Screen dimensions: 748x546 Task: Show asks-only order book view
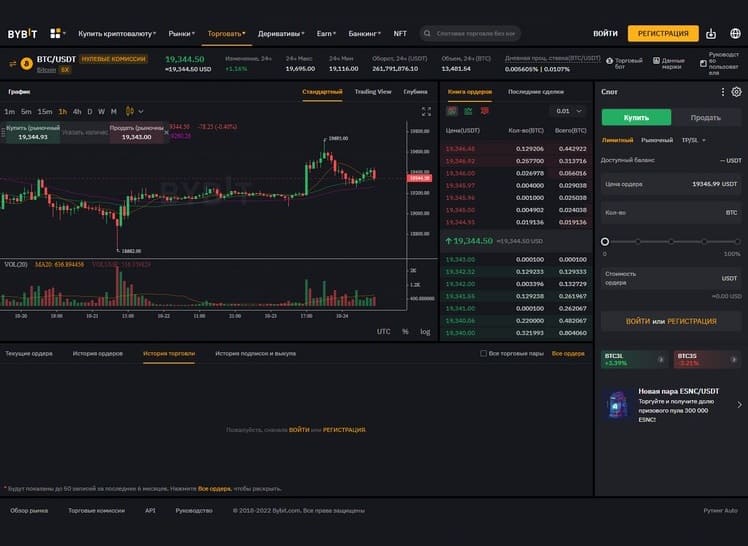click(x=485, y=111)
